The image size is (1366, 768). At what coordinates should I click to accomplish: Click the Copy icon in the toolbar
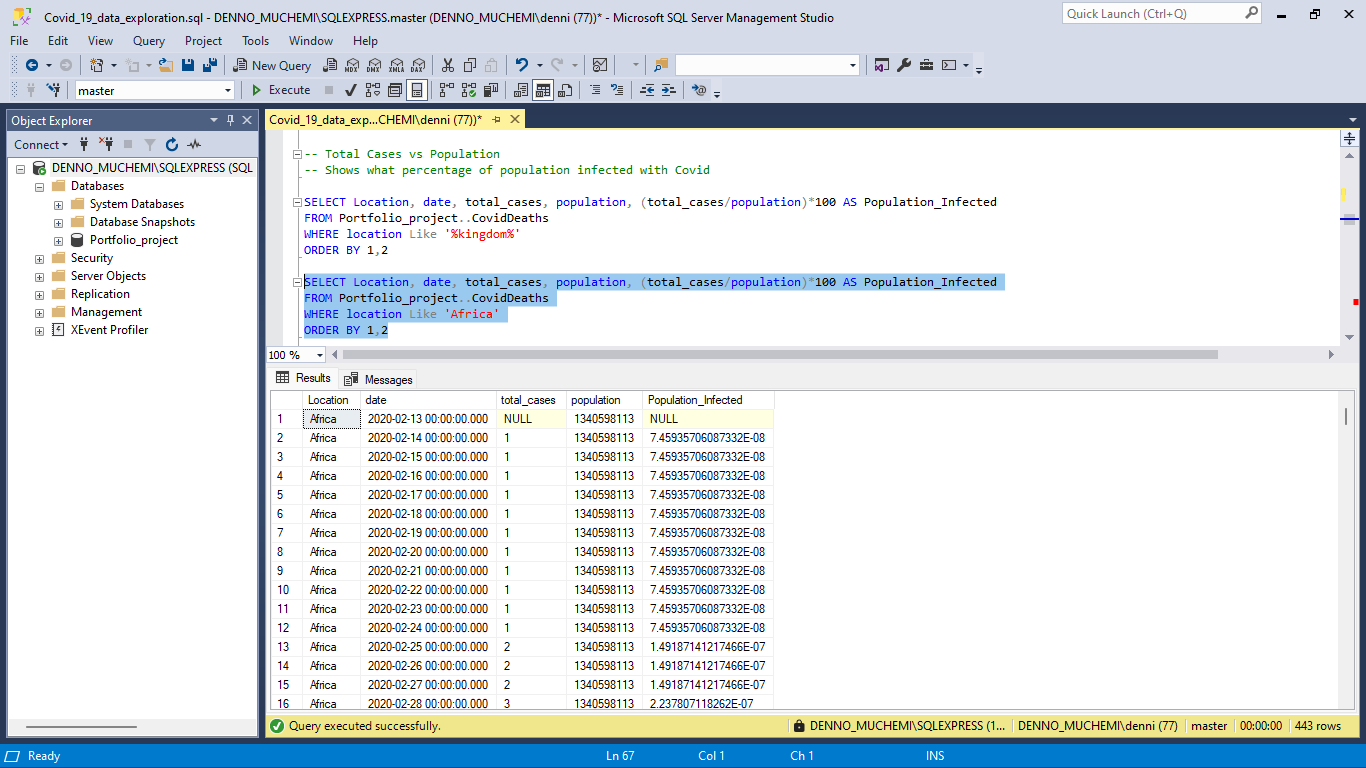pos(469,65)
